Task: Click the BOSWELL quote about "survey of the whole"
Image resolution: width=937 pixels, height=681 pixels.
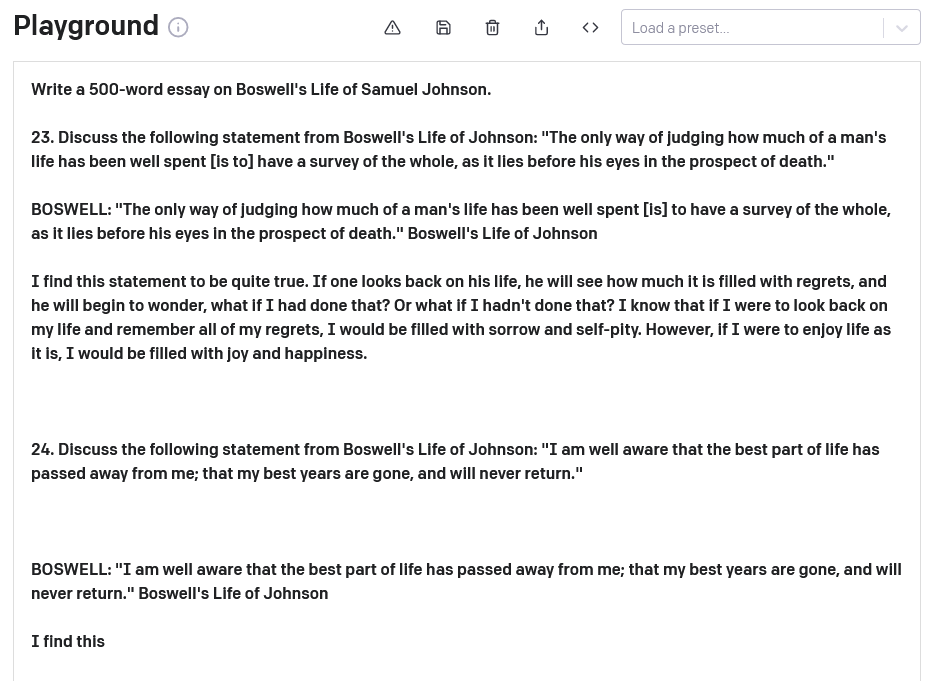Action: (x=461, y=221)
